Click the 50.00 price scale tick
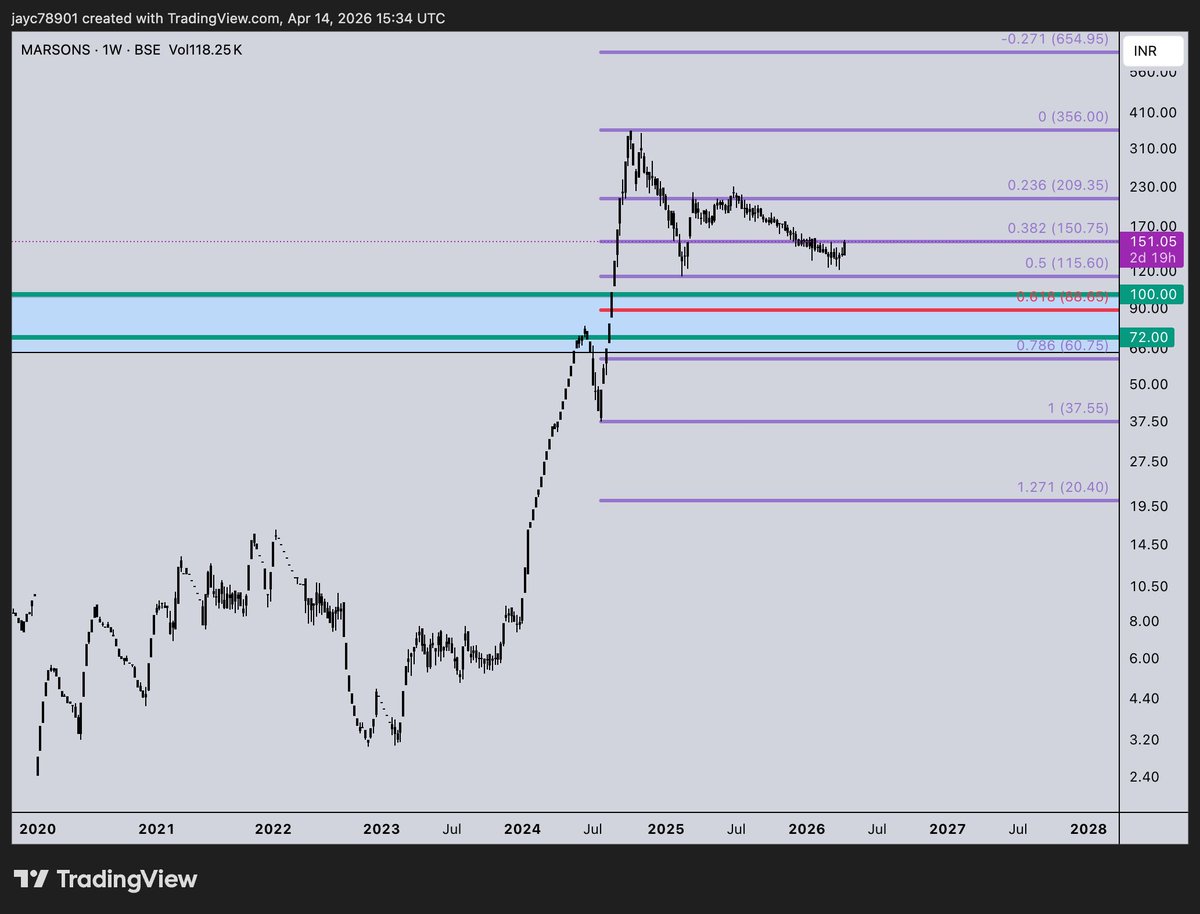 coord(1149,384)
